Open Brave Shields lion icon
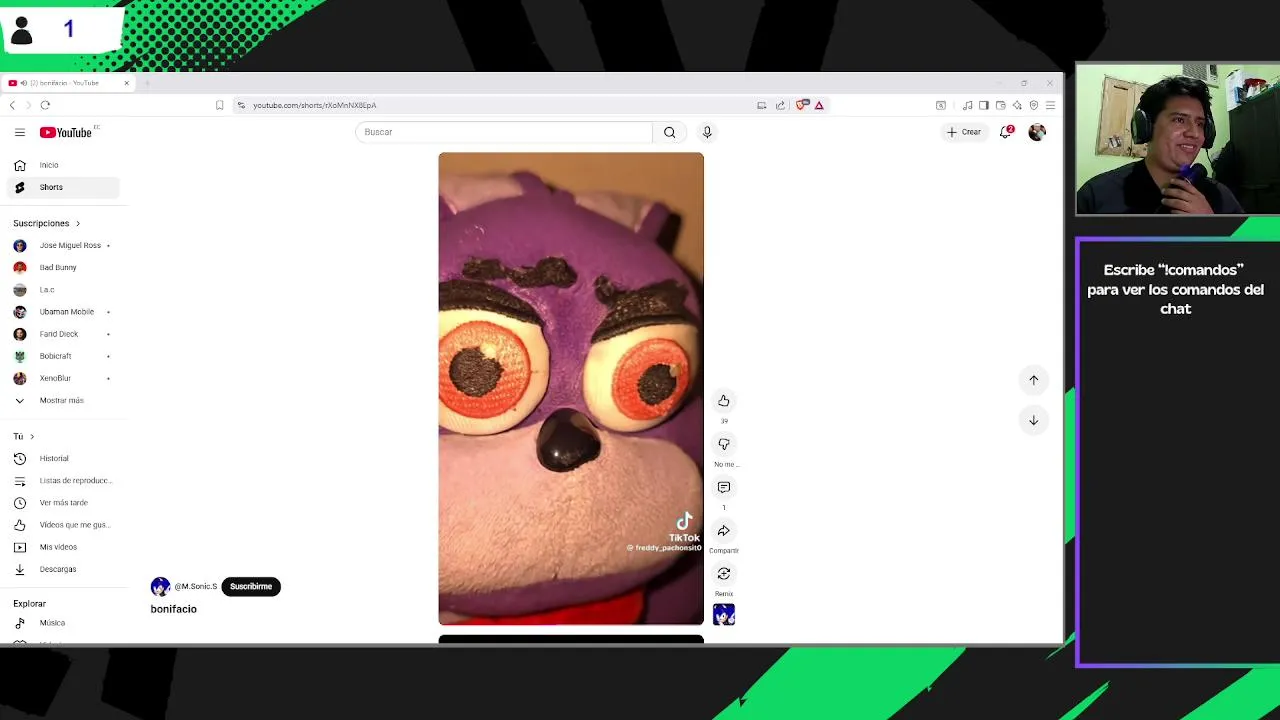 [802, 105]
